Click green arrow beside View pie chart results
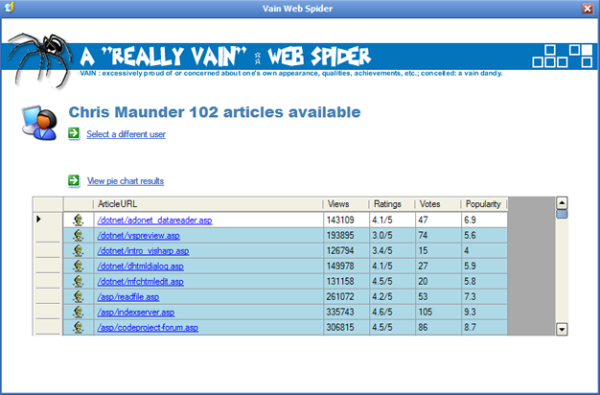Screen dimensions: 600x395 point(74,180)
